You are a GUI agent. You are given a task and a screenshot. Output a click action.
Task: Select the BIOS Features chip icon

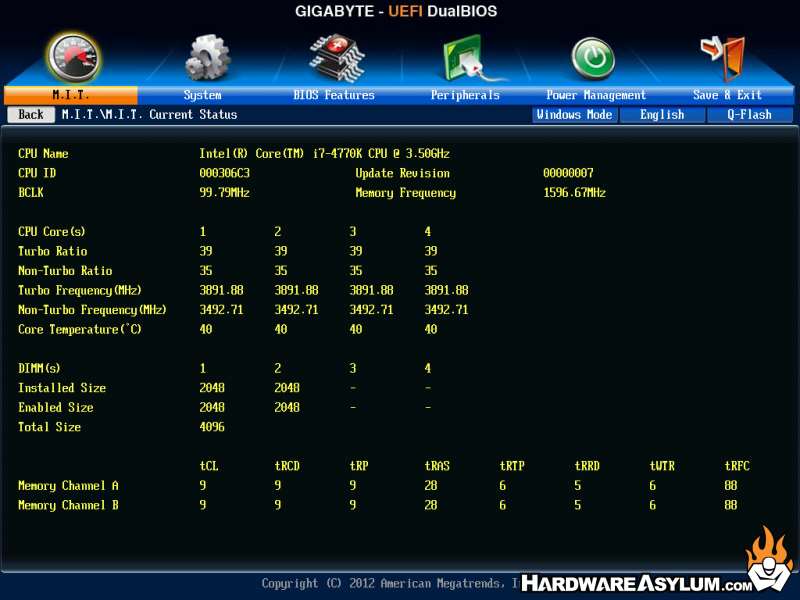point(337,58)
